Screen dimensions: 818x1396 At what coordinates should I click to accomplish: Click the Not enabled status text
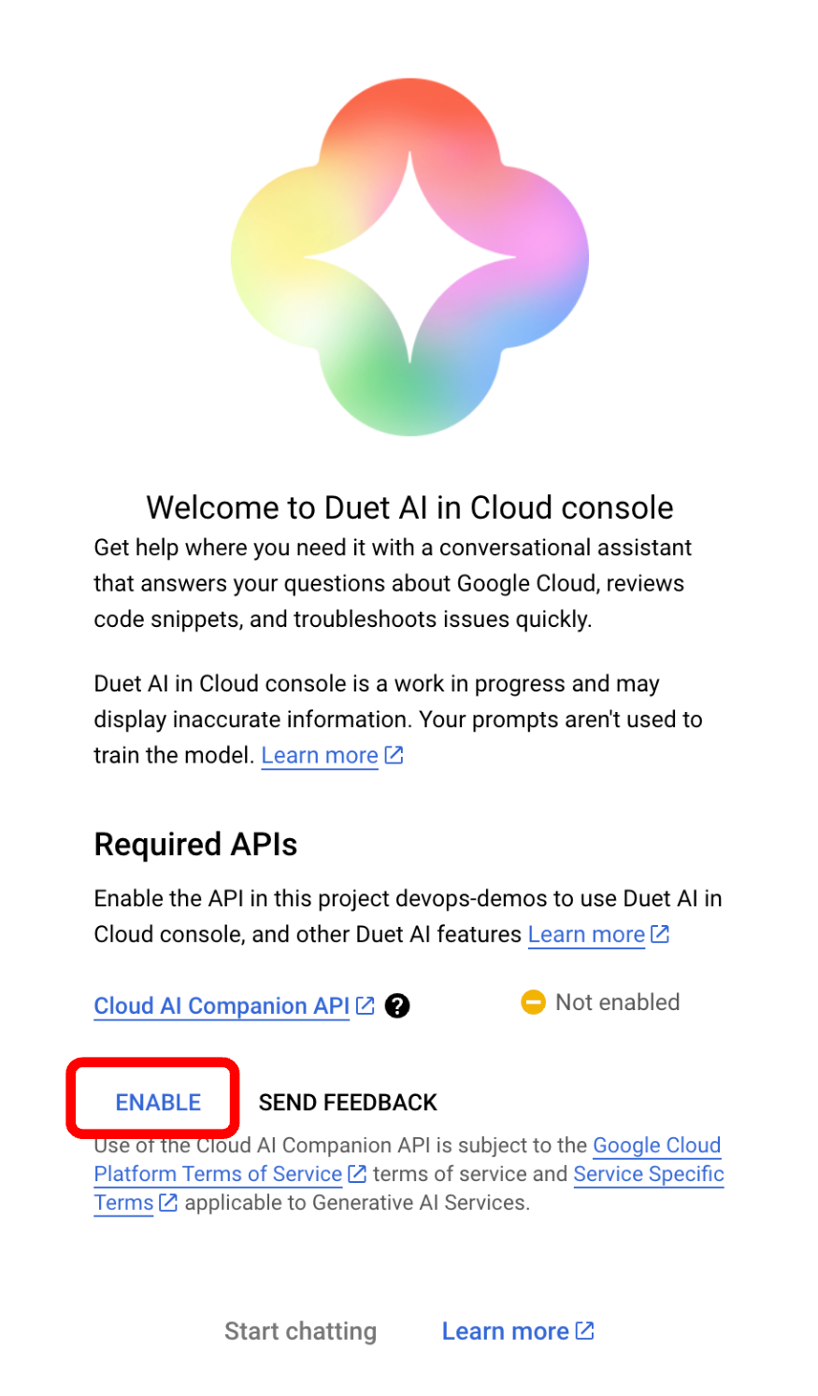pos(617,1002)
